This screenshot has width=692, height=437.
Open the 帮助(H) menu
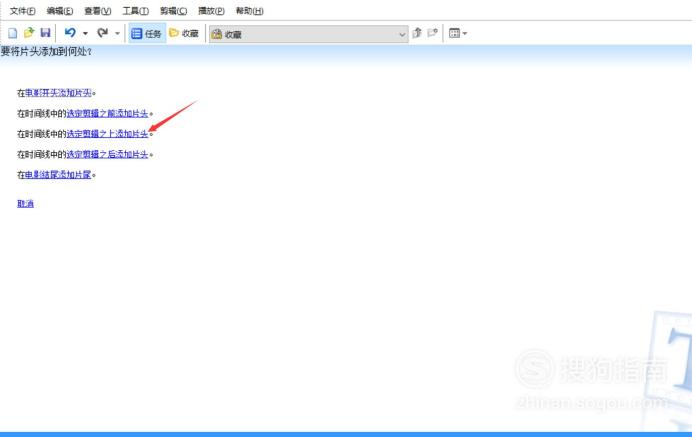[249, 11]
